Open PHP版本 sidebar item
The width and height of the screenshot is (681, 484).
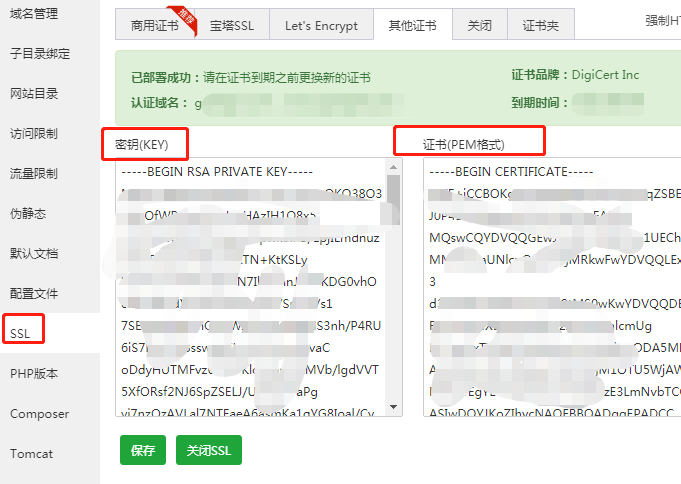click(34, 374)
